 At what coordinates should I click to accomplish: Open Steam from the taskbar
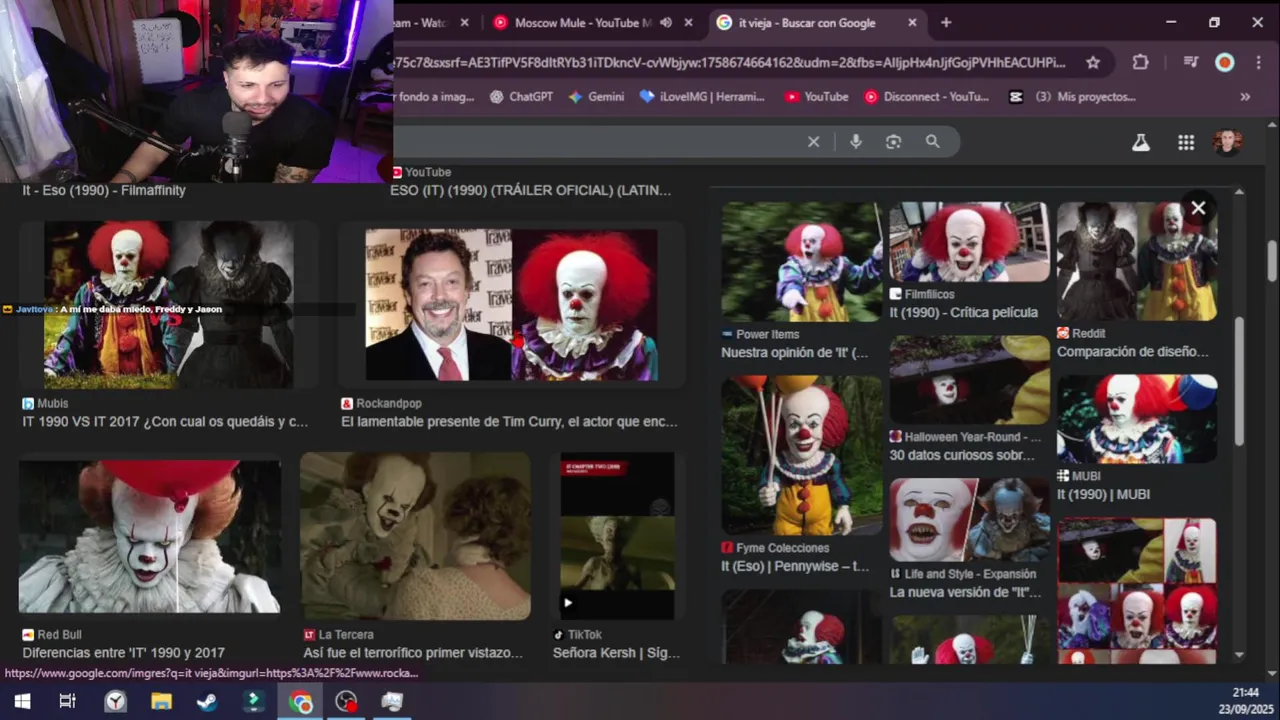point(207,702)
